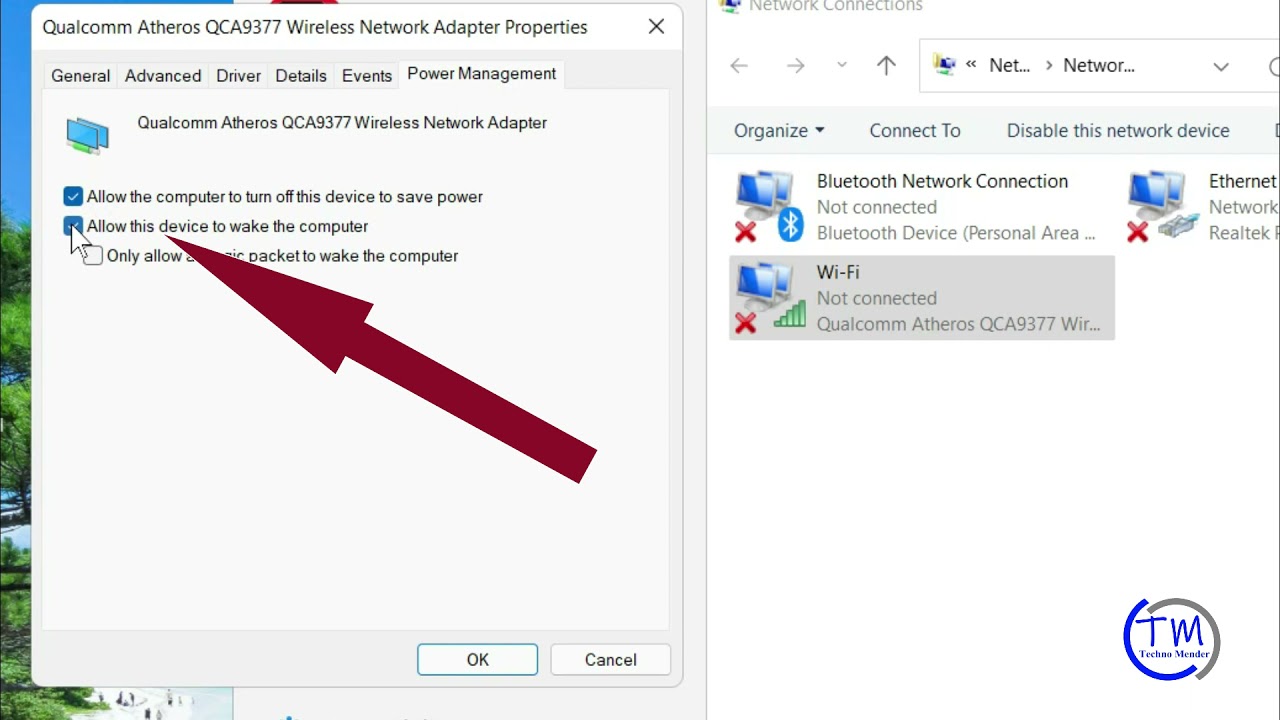Viewport: 1280px width, 720px height.
Task: Open the General tab
Action: point(81,76)
